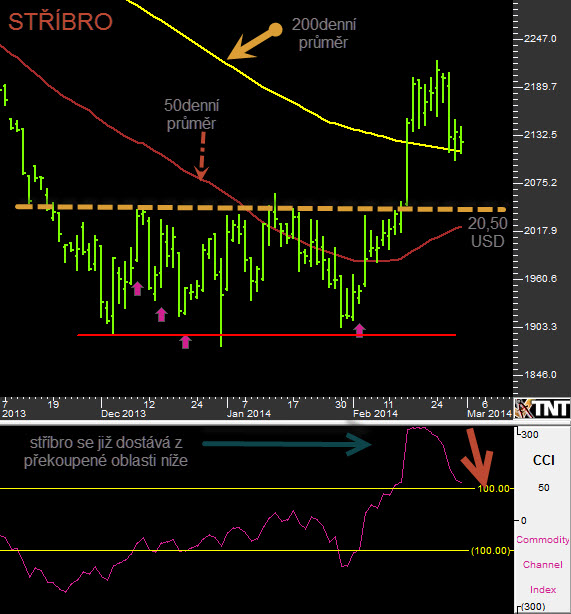The width and height of the screenshot is (571, 614).
Task: Click the date tick labeled 11
Action: pyautogui.click(x=388, y=404)
